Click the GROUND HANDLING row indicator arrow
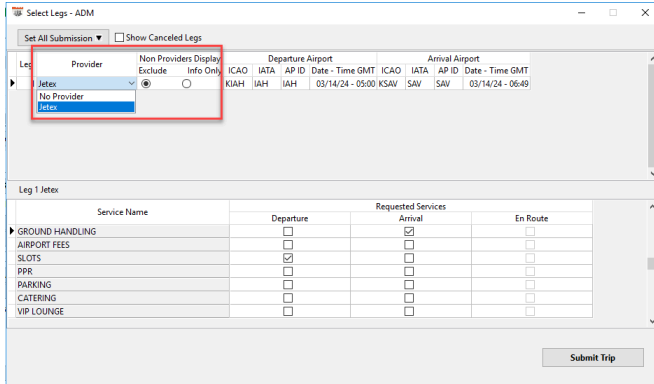 [12, 231]
